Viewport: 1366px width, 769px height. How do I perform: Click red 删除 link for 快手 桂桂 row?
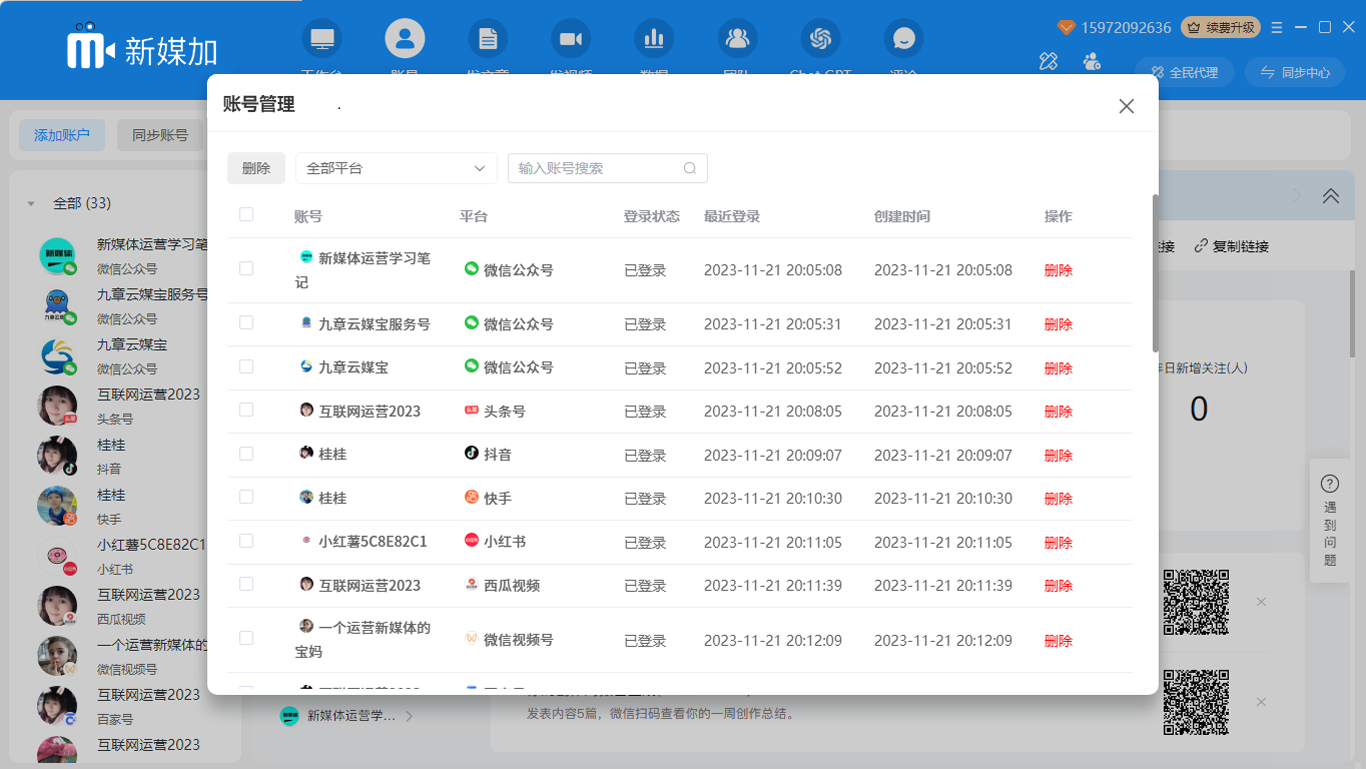coord(1058,499)
